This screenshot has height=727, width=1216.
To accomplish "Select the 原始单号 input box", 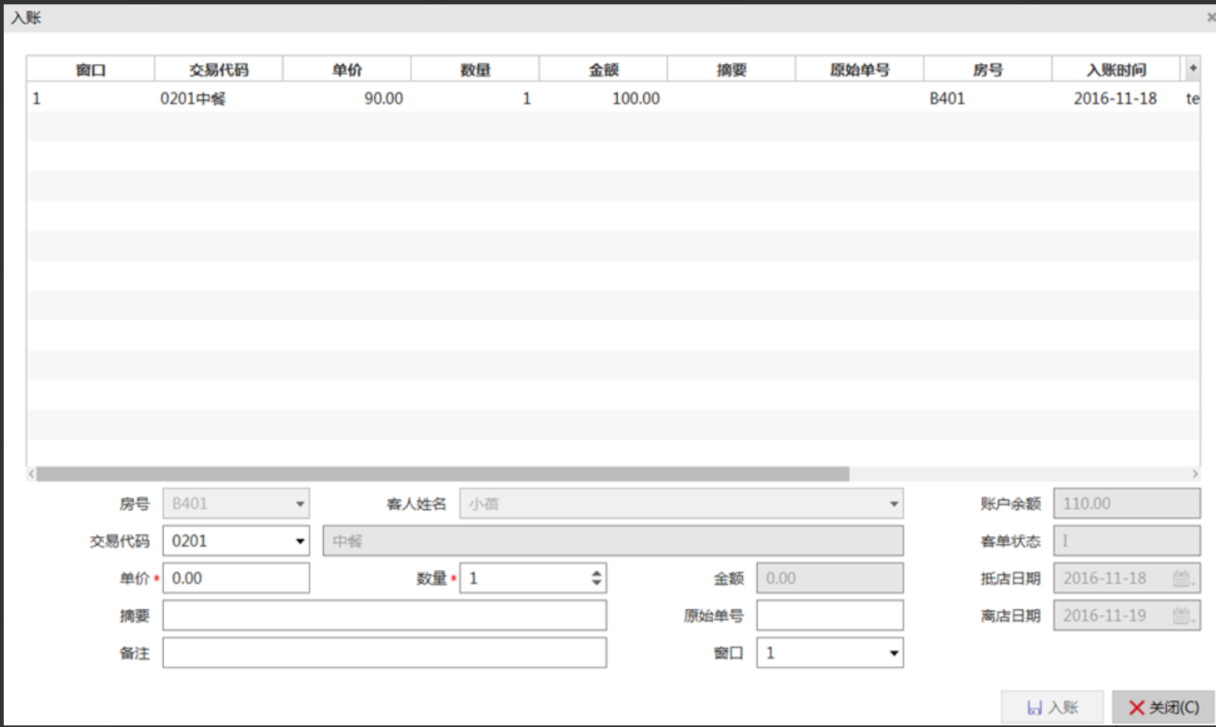I will click(x=829, y=616).
